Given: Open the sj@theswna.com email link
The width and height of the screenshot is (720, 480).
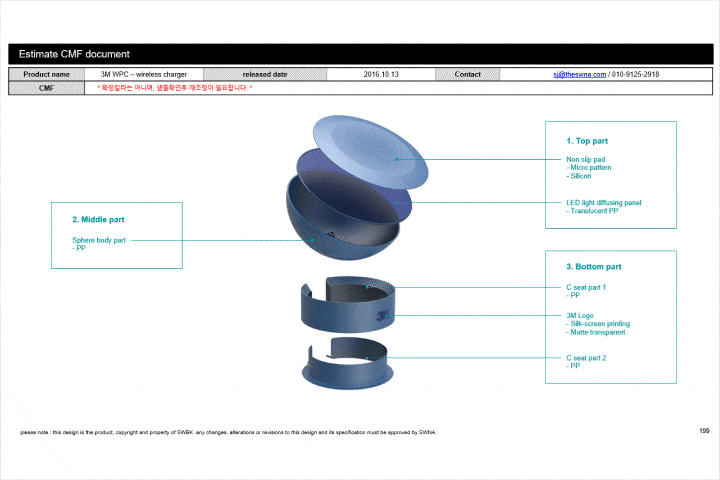Looking at the screenshot, I should pos(579,74).
